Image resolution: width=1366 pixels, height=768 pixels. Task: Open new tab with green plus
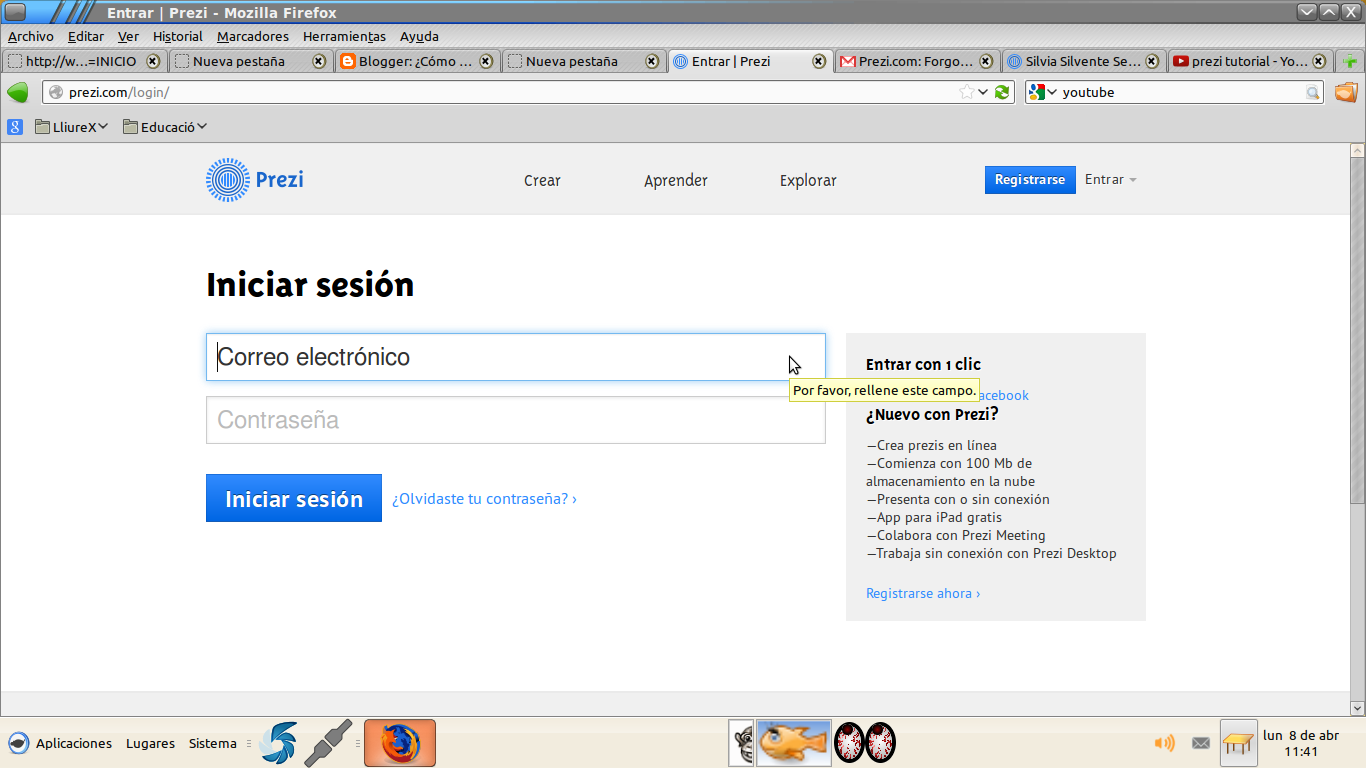pos(1351,61)
